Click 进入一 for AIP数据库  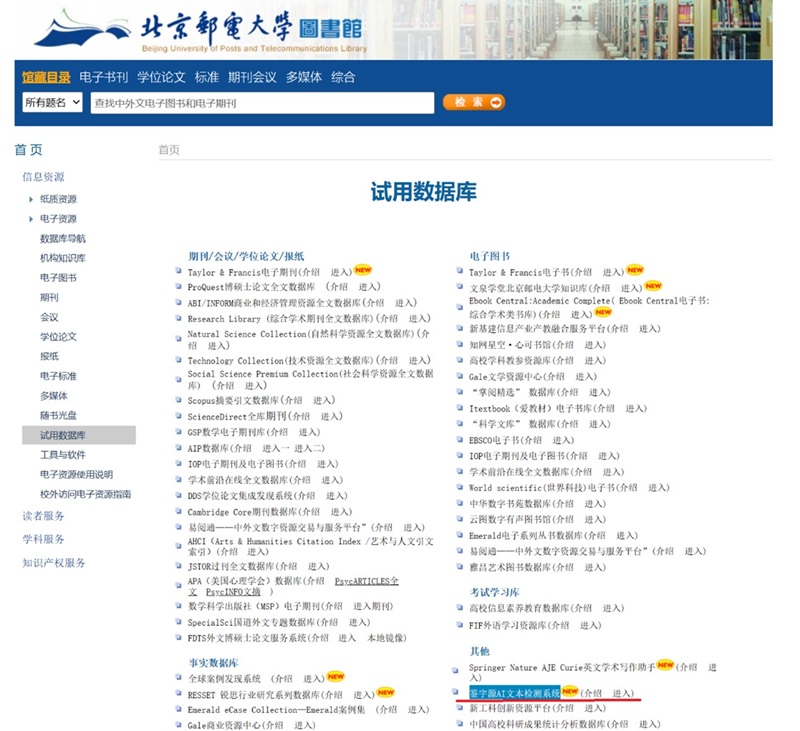pyautogui.click(x=276, y=448)
